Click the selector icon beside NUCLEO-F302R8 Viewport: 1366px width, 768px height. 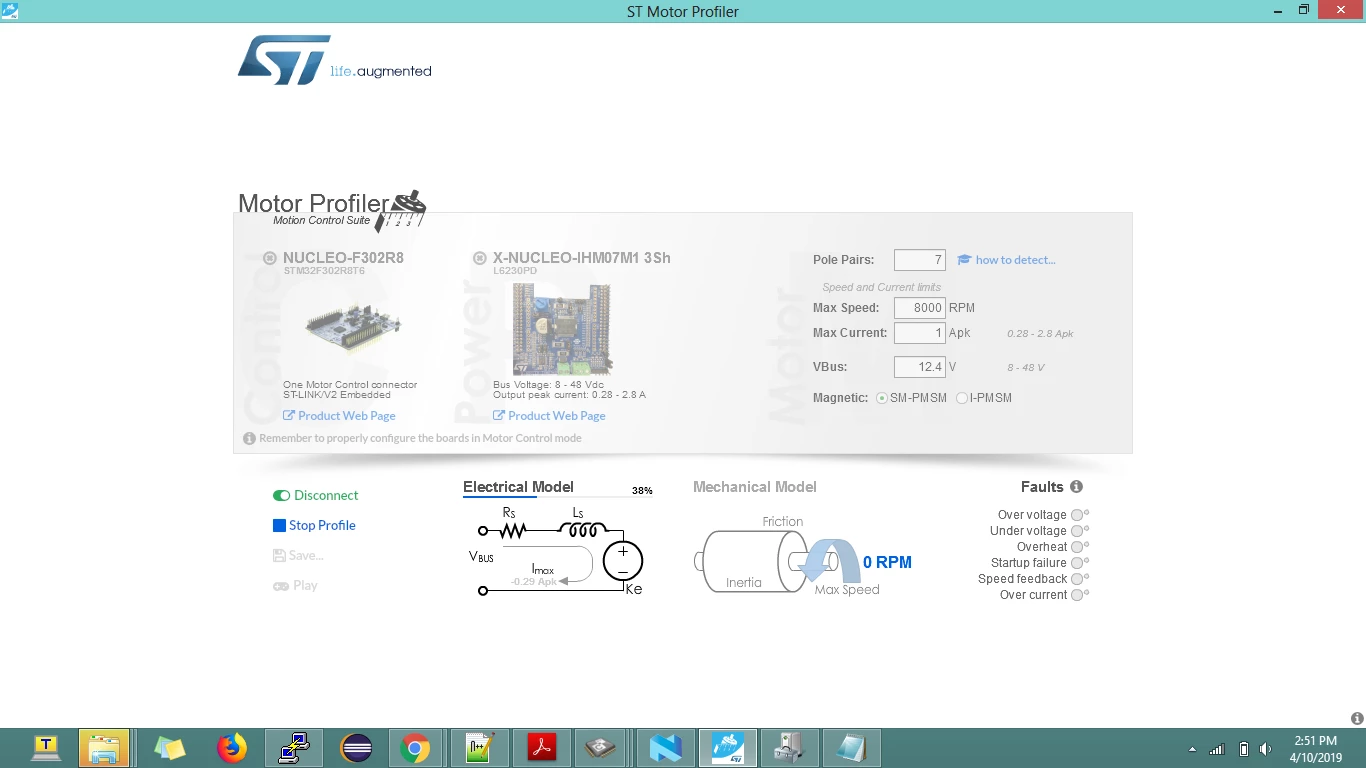(269, 258)
